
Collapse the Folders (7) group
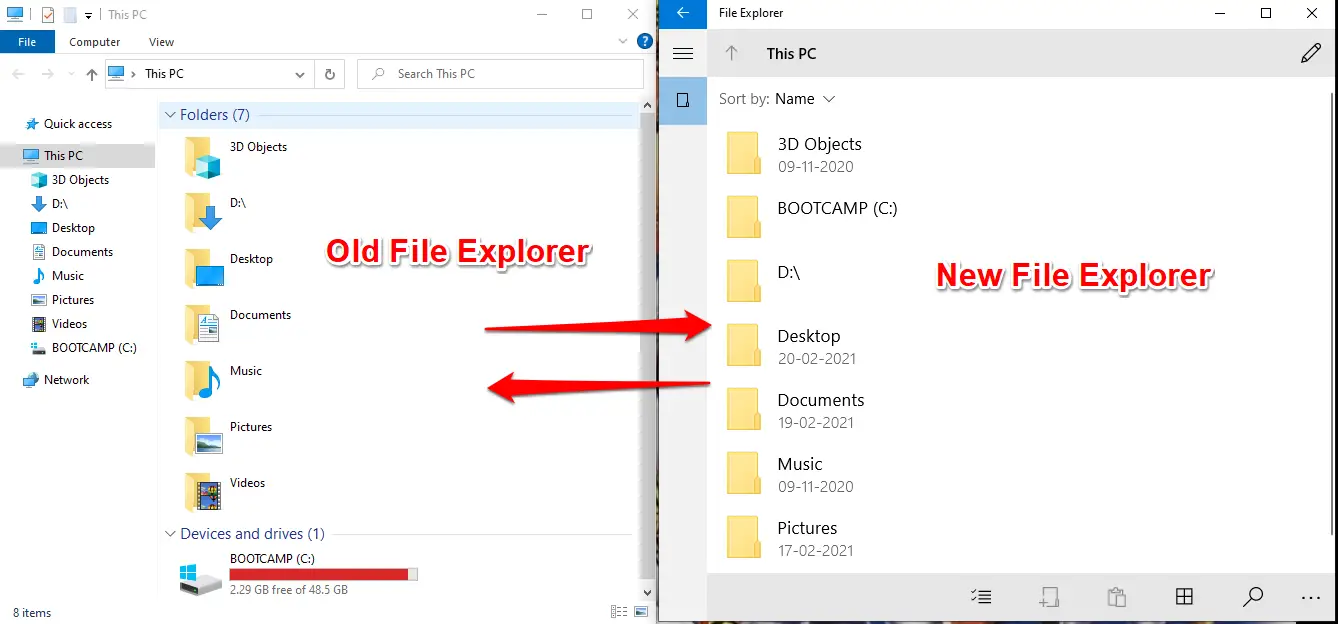(x=170, y=115)
